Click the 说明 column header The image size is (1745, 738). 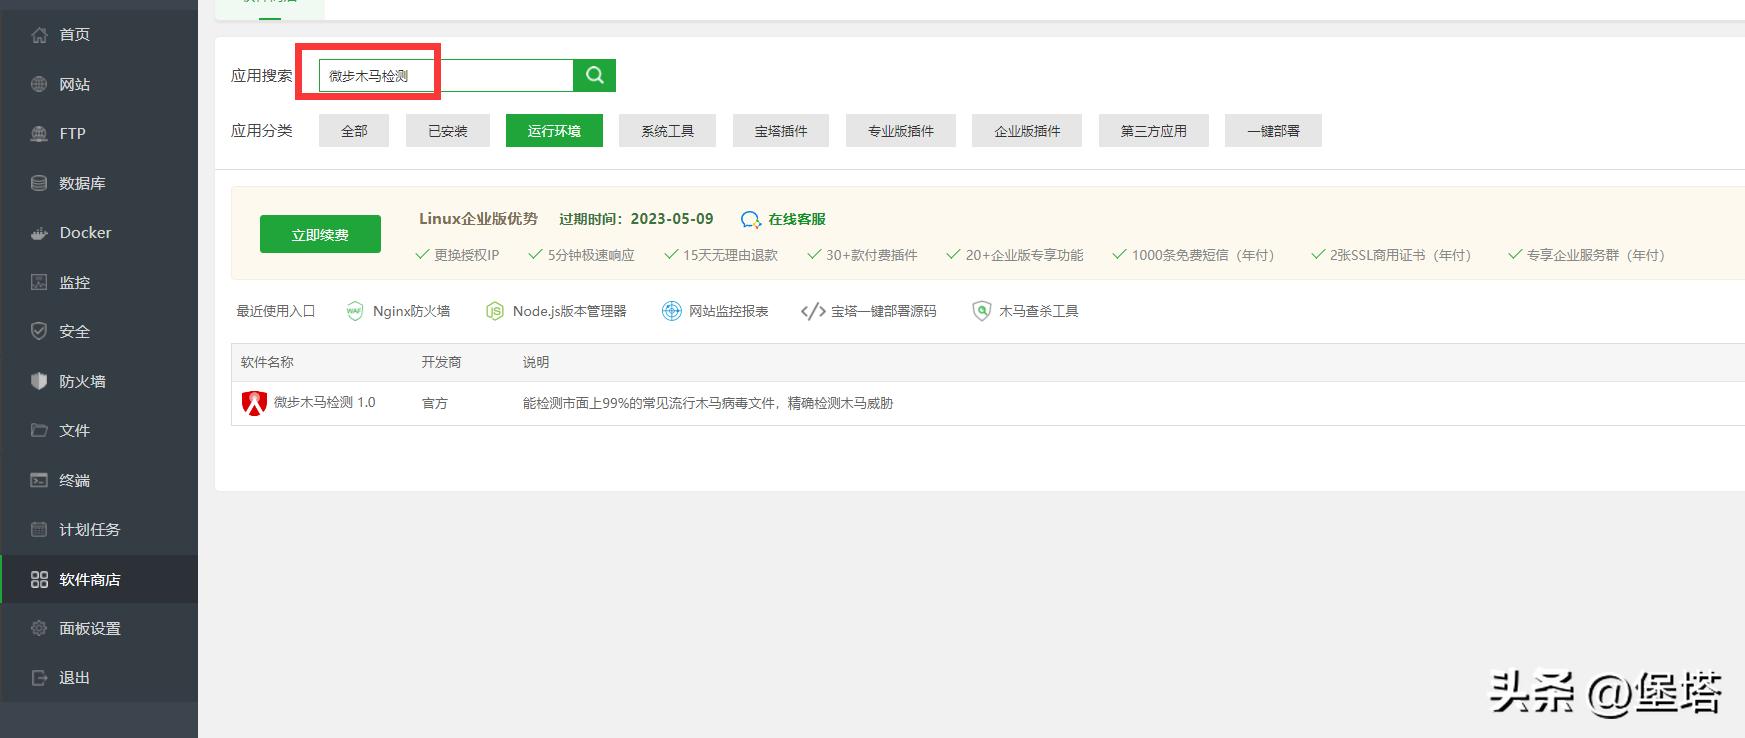click(x=536, y=362)
